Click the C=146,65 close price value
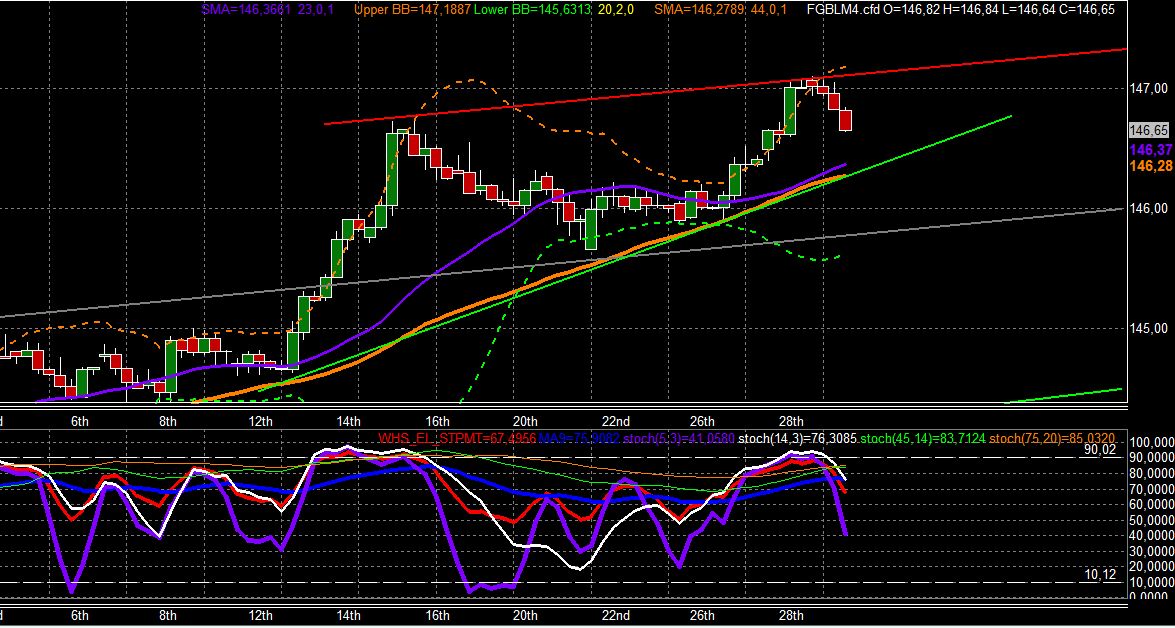The width and height of the screenshot is (1175, 628). (x=1087, y=10)
